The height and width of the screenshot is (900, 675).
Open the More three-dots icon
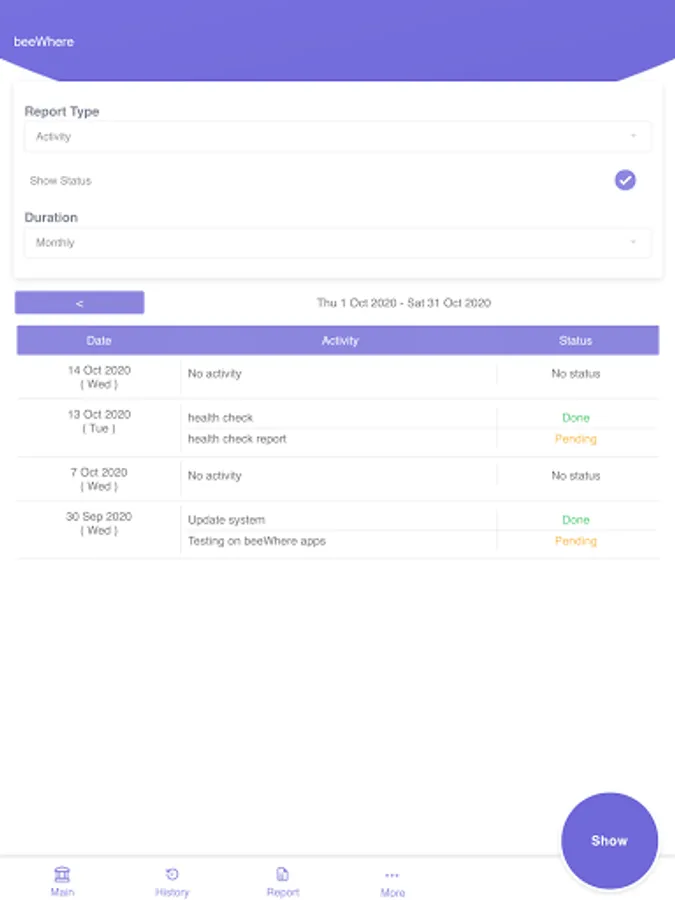(392, 875)
